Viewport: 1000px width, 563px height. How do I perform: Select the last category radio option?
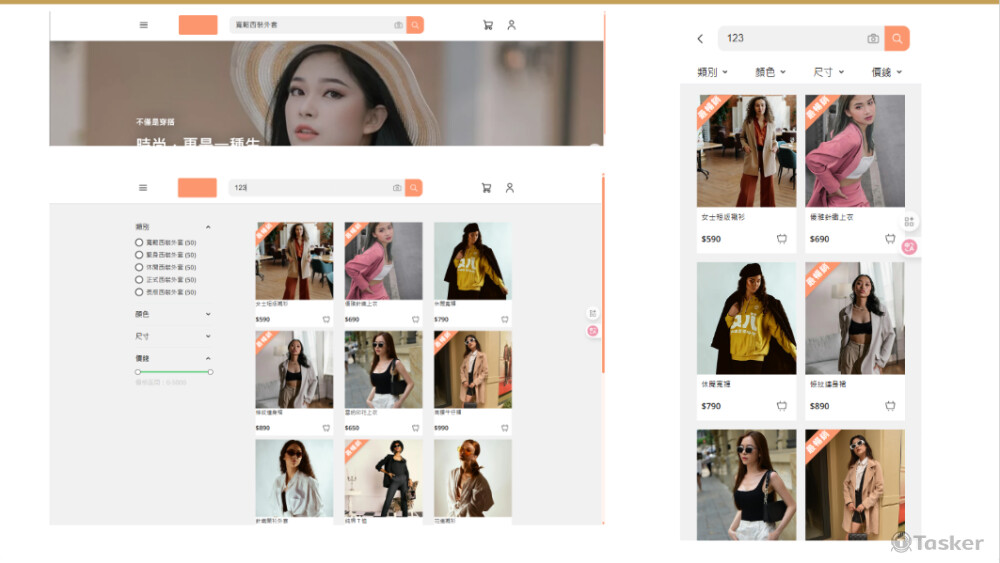139,293
